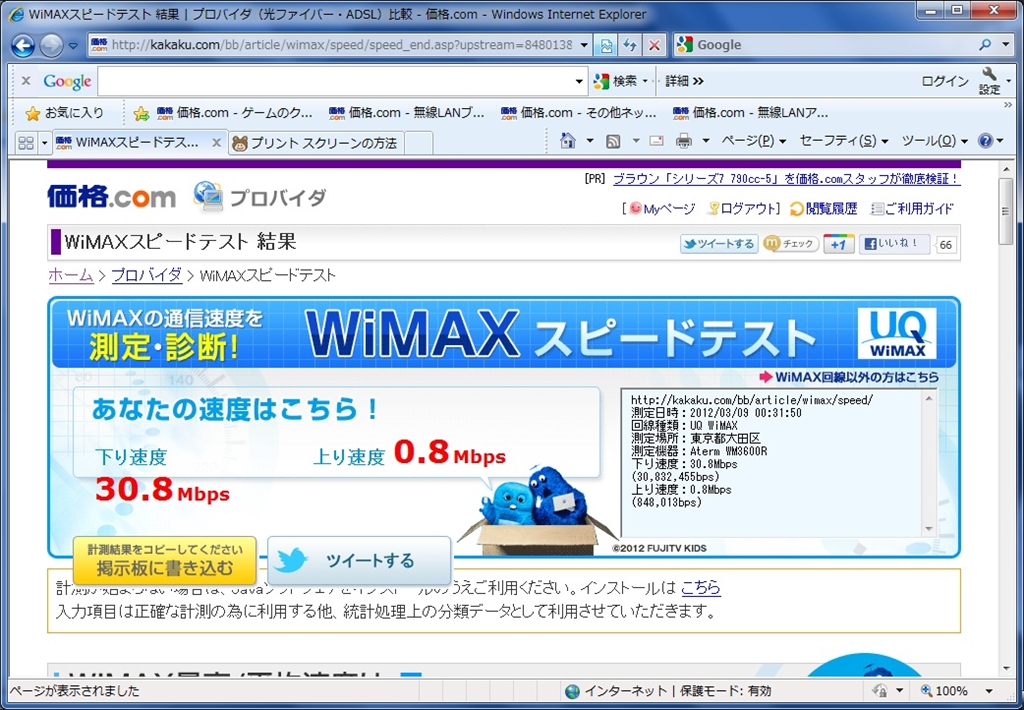
Task: Open the Quick Tabs grid icon
Action: (25, 143)
